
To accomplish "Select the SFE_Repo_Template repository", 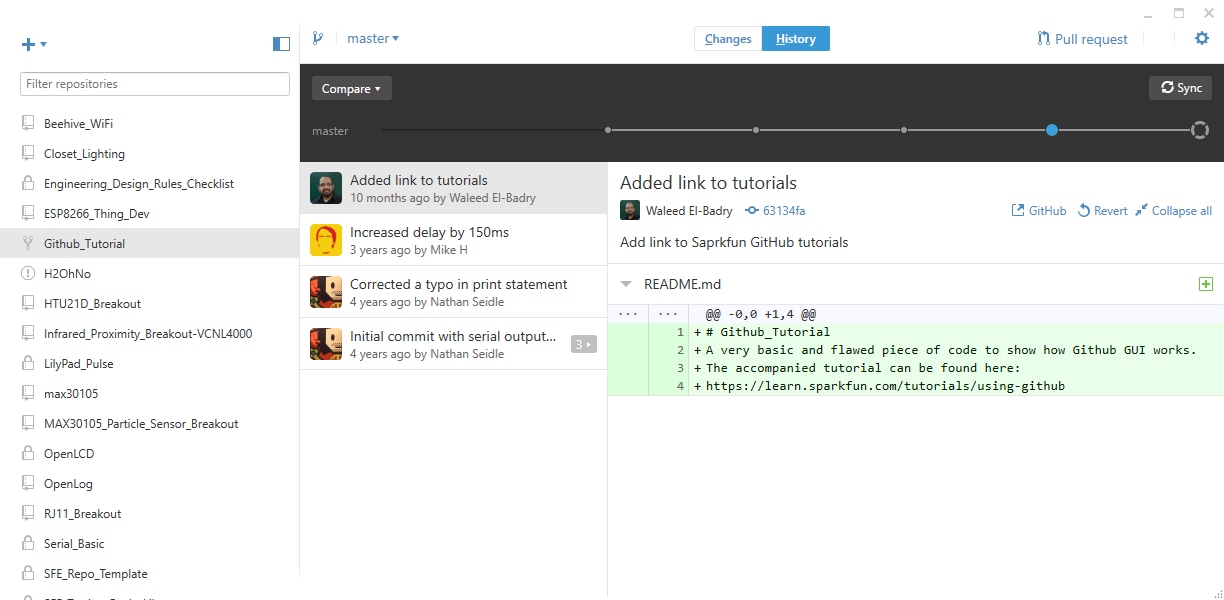I will pos(150,574).
